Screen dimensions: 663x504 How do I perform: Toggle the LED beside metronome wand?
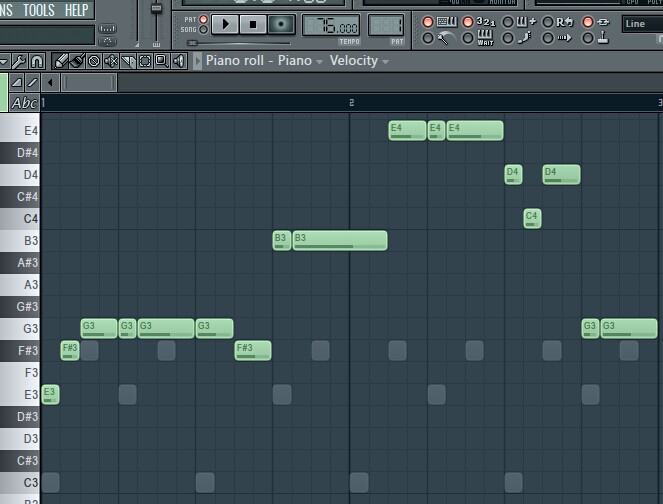pyautogui.click(x=428, y=38)
